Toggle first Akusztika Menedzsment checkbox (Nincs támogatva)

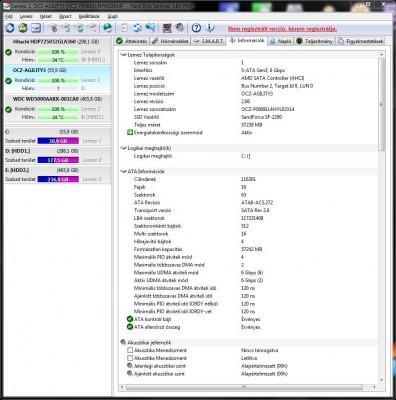(130, 350)
